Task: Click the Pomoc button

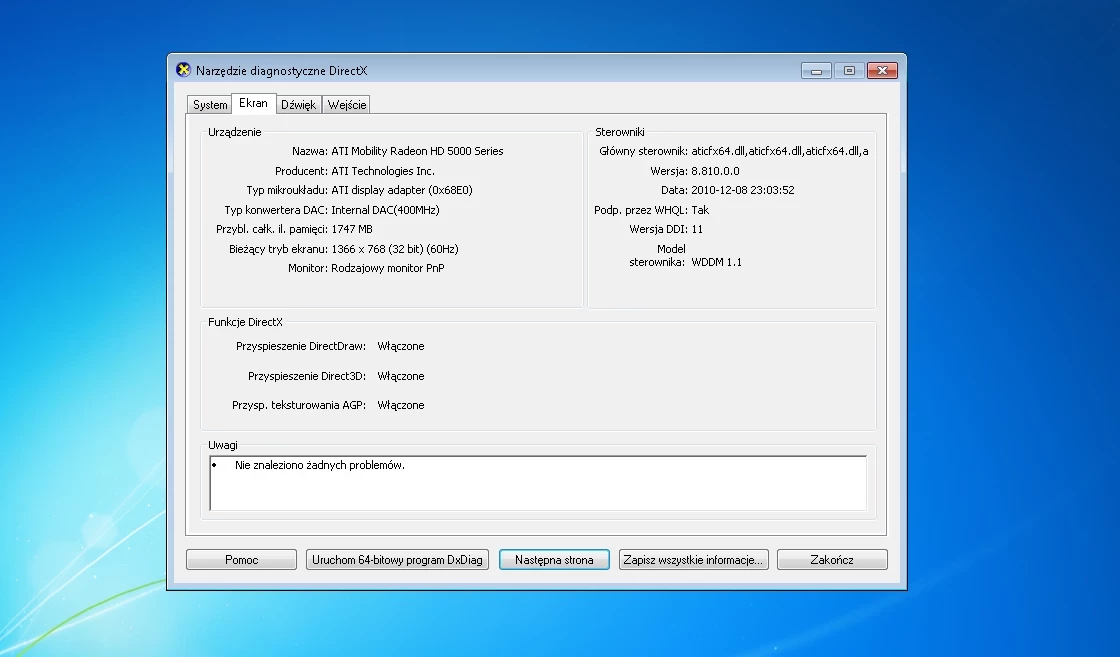Action: pos(241,559)
